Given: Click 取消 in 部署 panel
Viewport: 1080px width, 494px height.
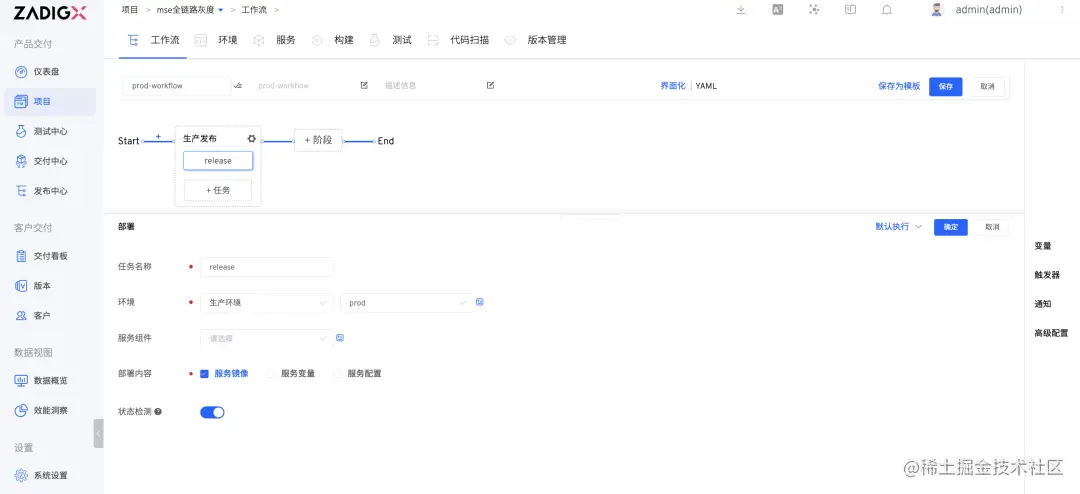Looking at the screenshot, I should click(x=992, y=227).
